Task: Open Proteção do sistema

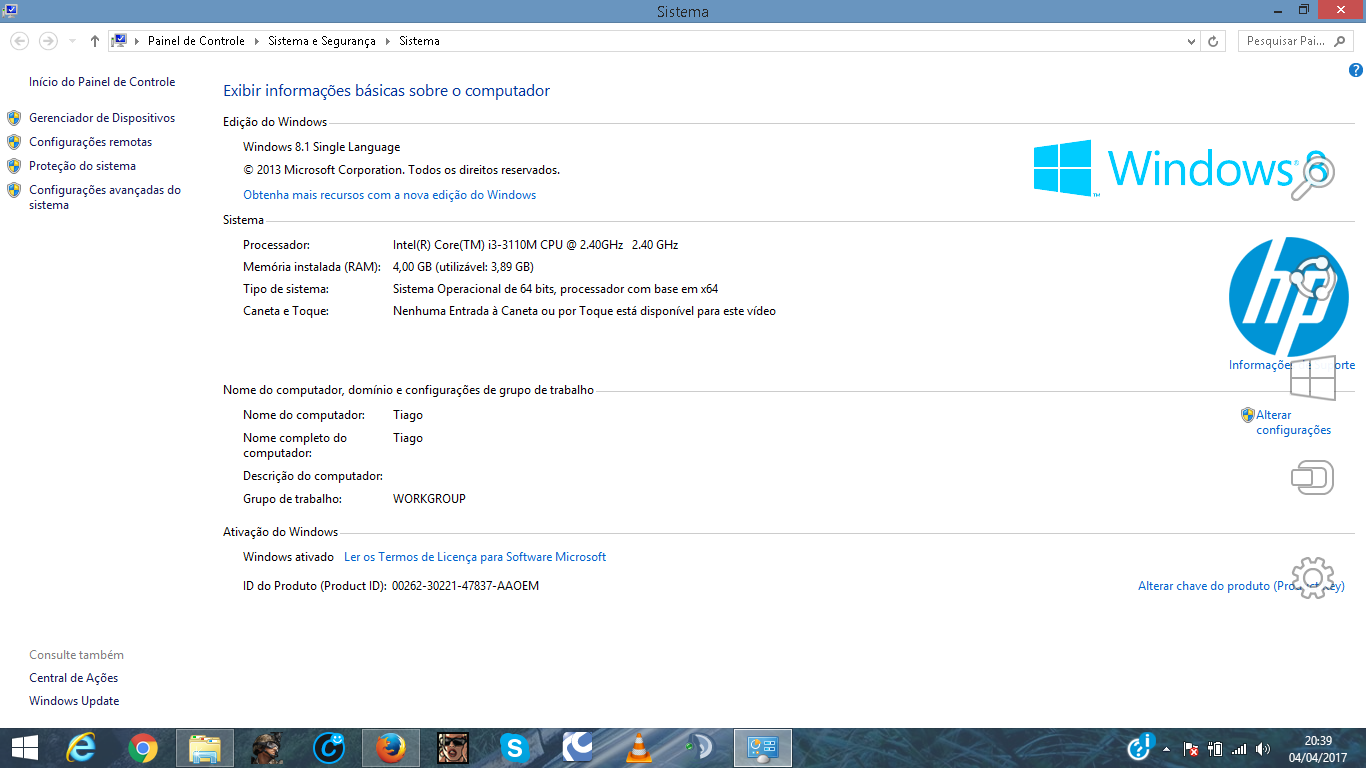Action: [82, 166]
